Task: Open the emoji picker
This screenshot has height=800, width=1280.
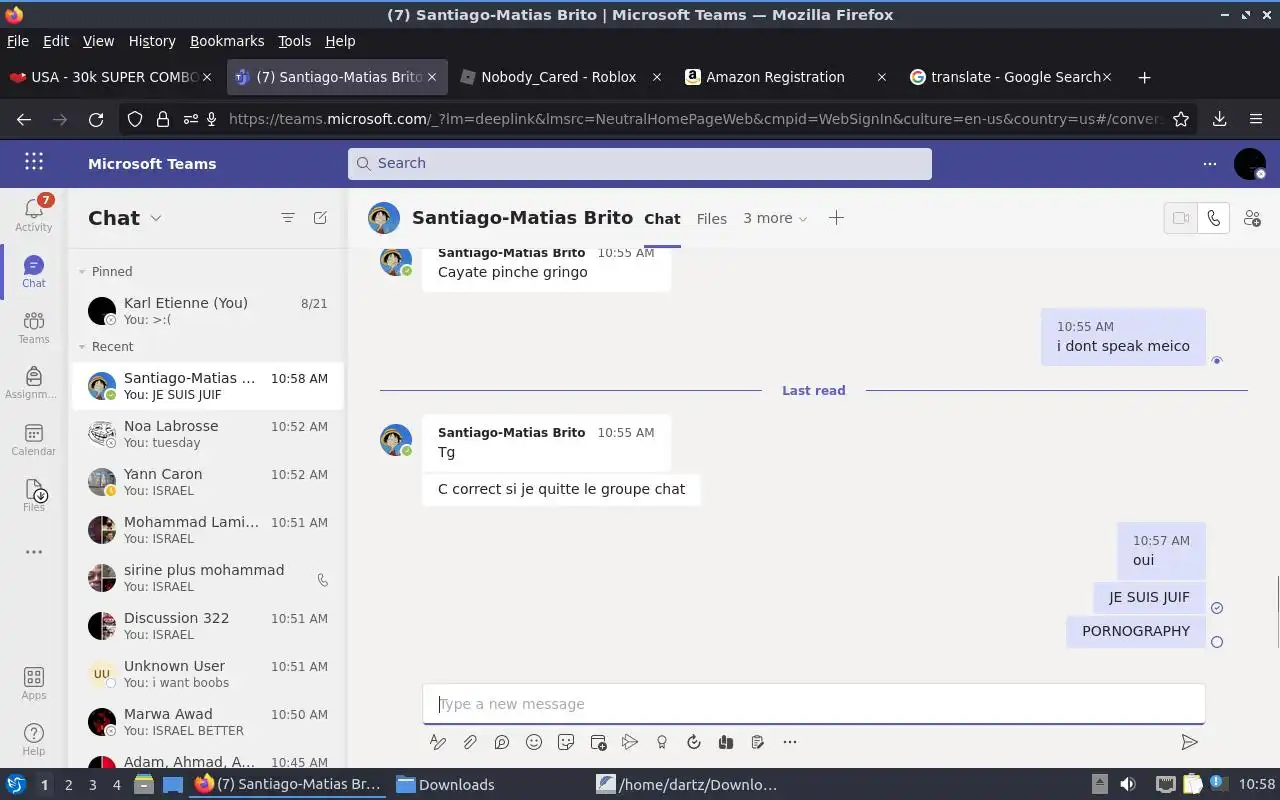Action: (534, 742)
